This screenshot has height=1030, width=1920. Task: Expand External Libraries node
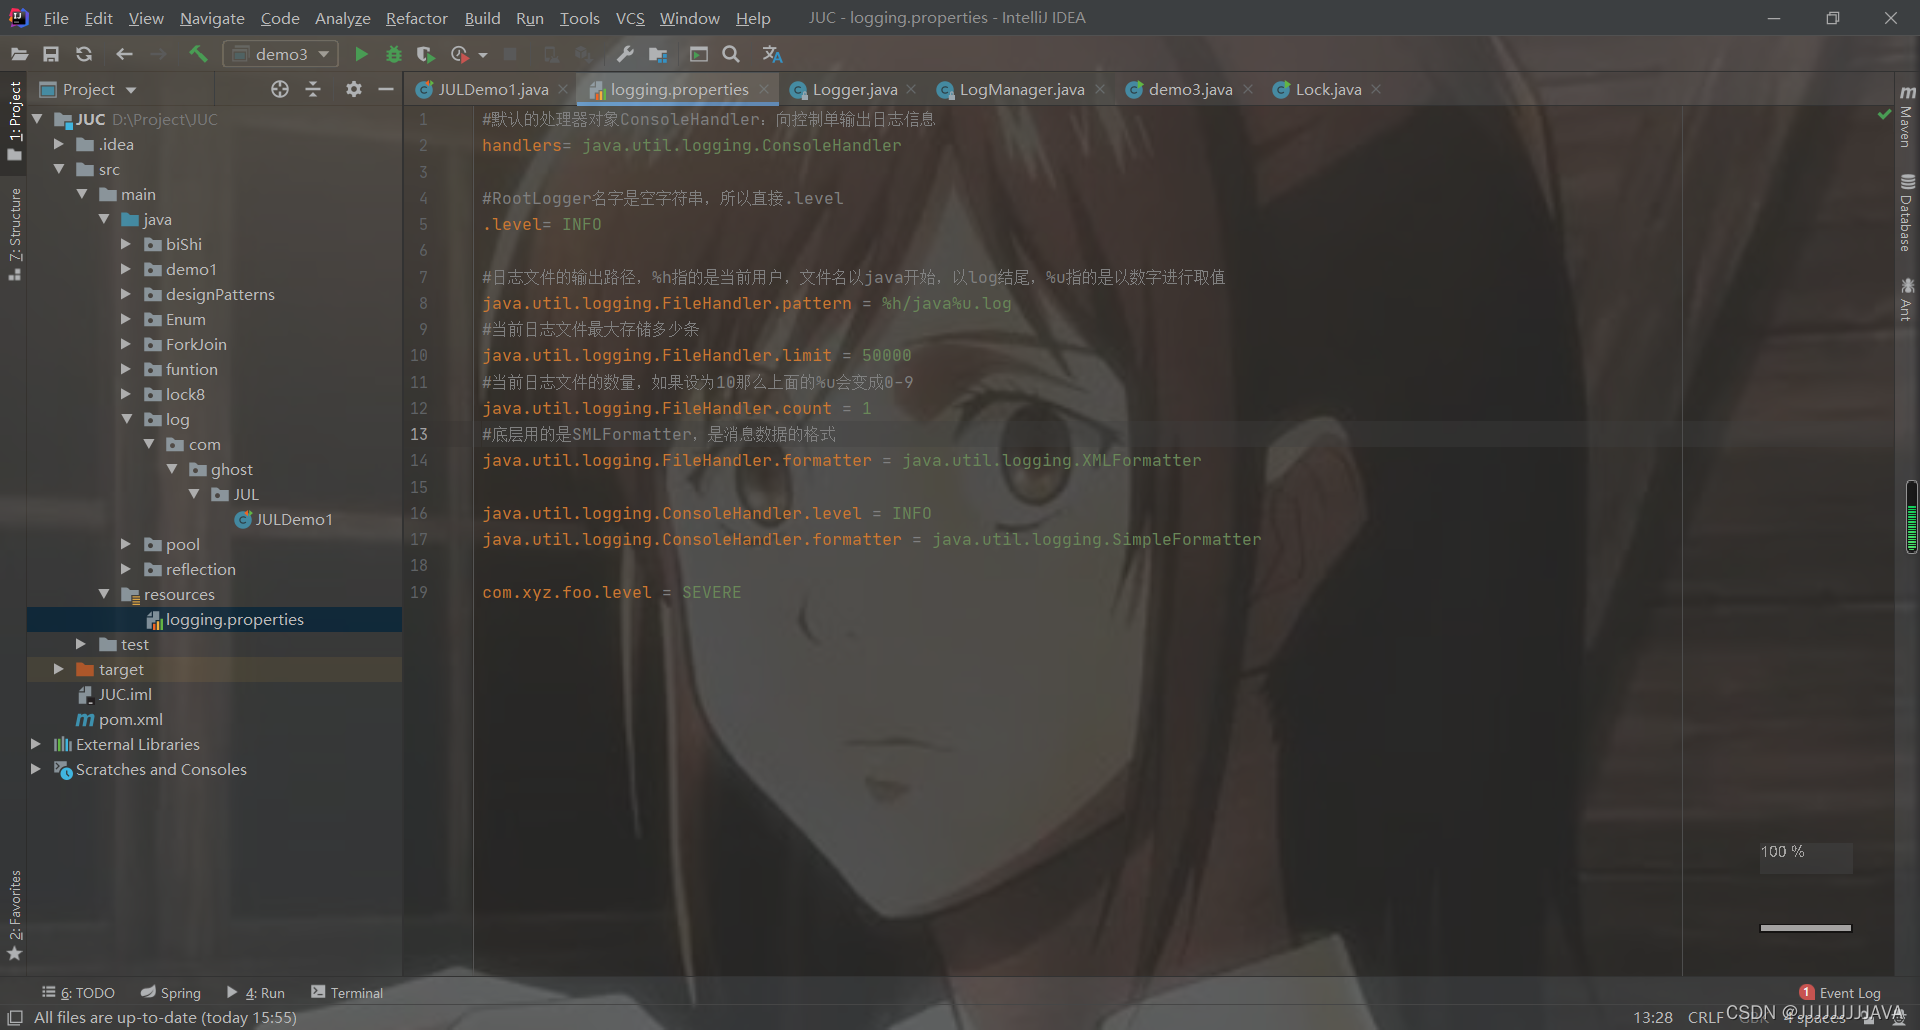[36, 744]
